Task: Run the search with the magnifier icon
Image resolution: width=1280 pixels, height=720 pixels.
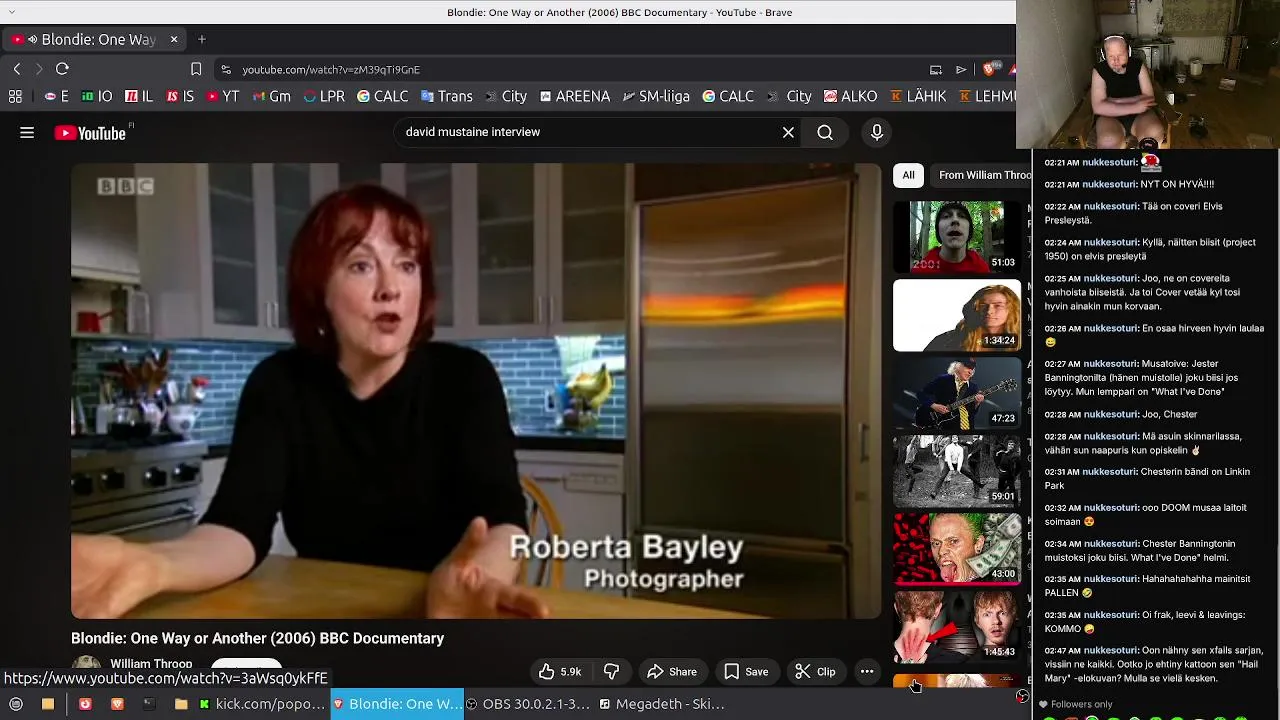Action: pos(825,132)
